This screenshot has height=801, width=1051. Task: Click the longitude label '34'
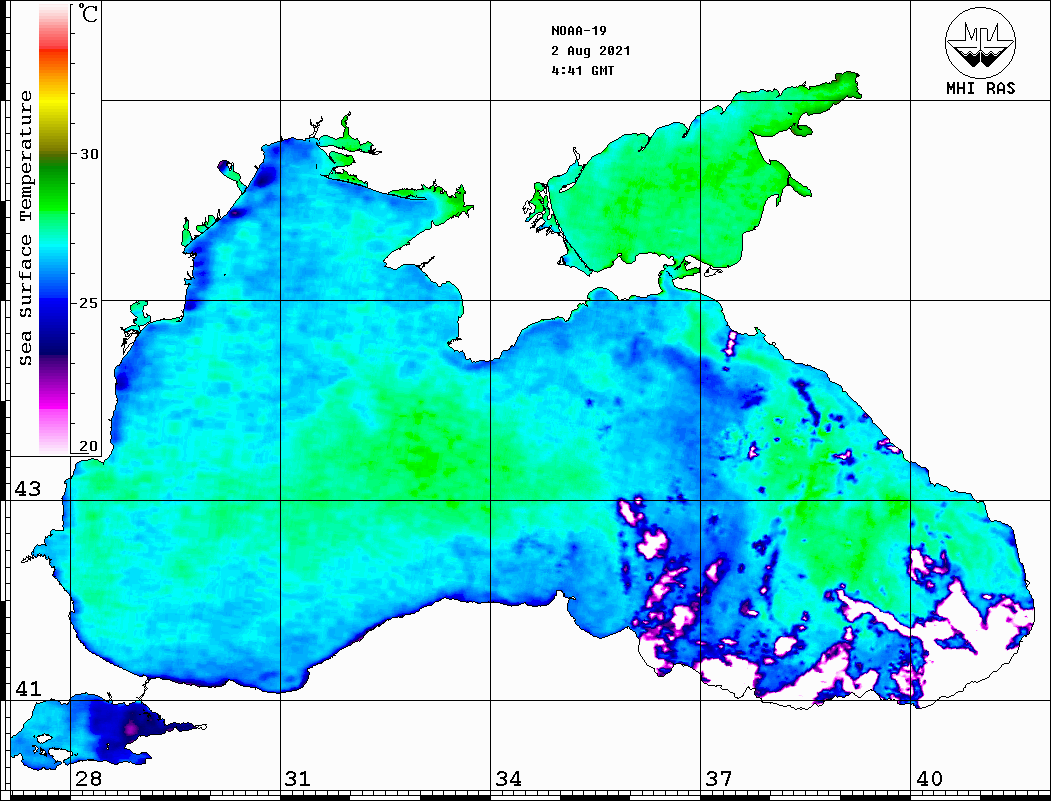(x=509, y=779)
